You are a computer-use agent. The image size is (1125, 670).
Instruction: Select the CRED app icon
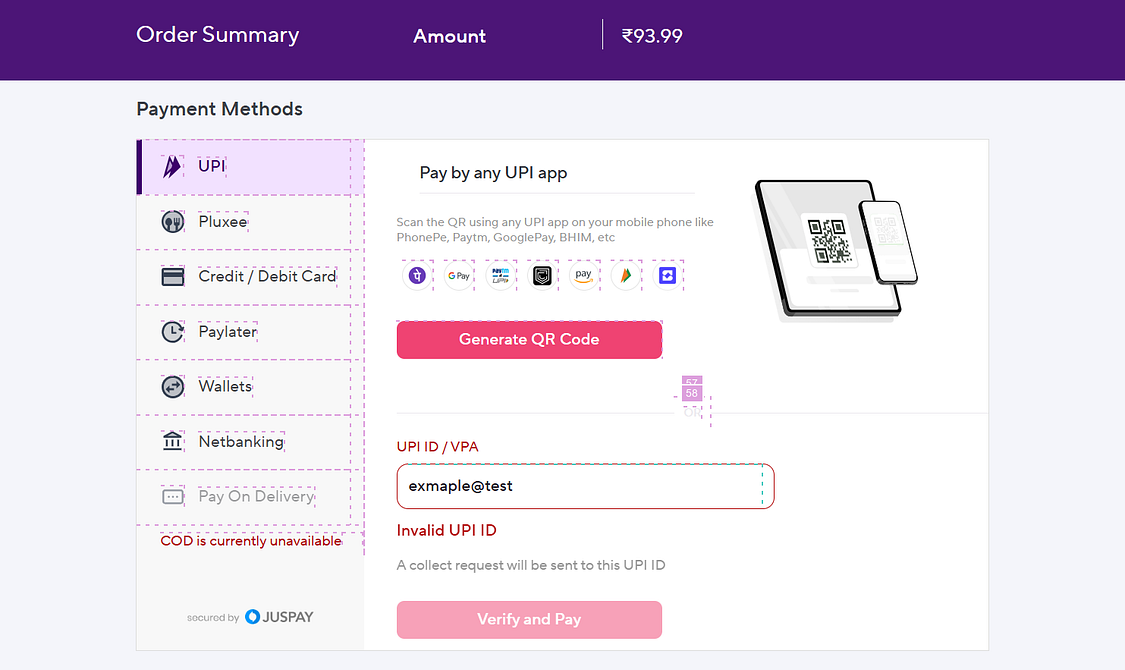tap(542, 275)
